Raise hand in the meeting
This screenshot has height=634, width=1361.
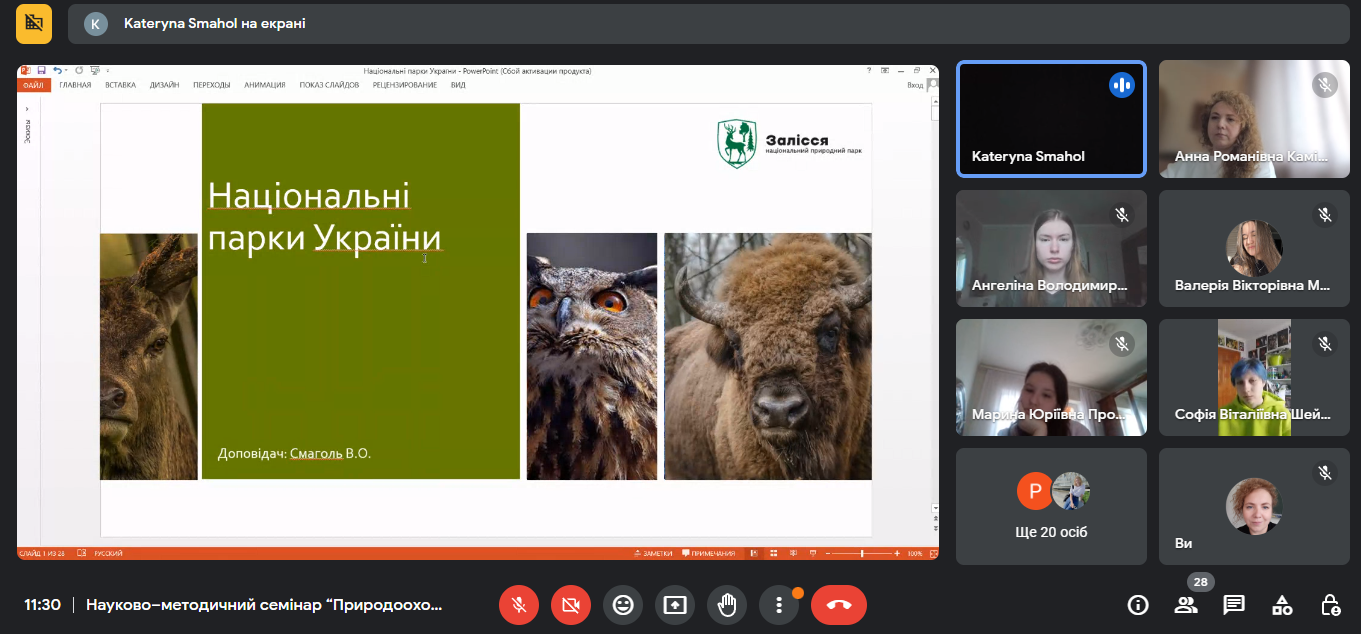(727, 605)
